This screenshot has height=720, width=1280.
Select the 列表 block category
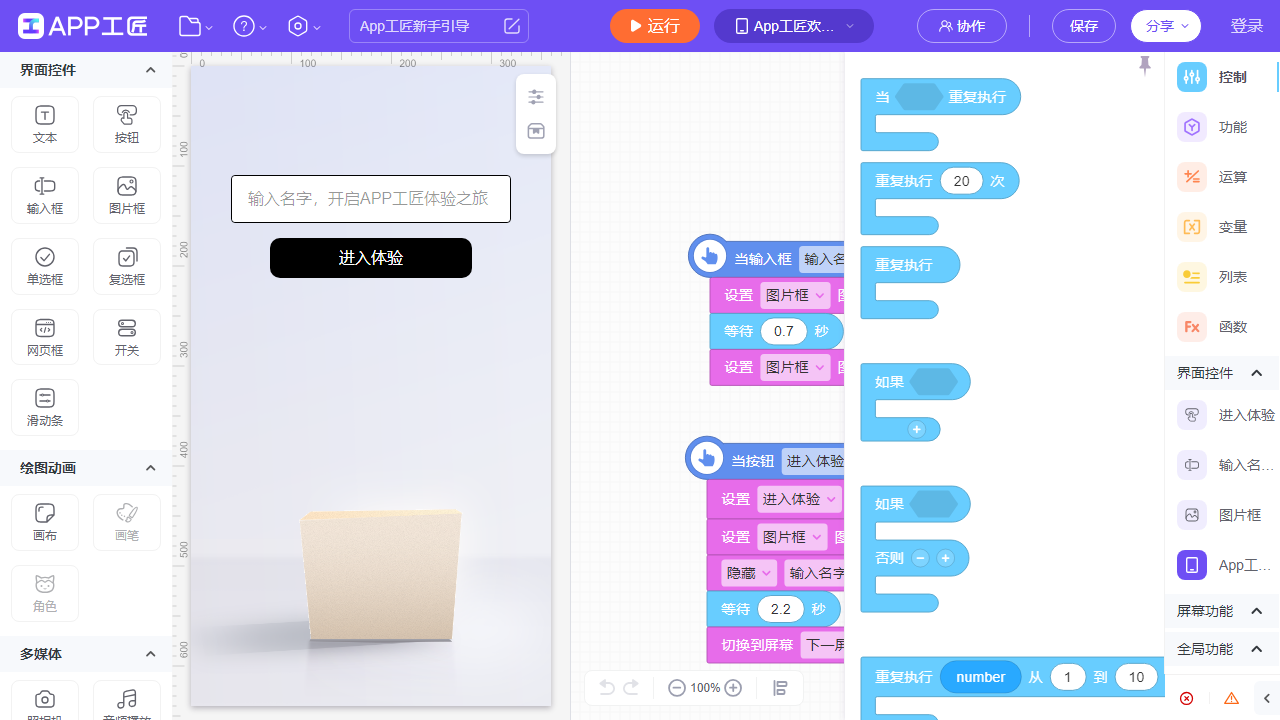pos(1222,277)
